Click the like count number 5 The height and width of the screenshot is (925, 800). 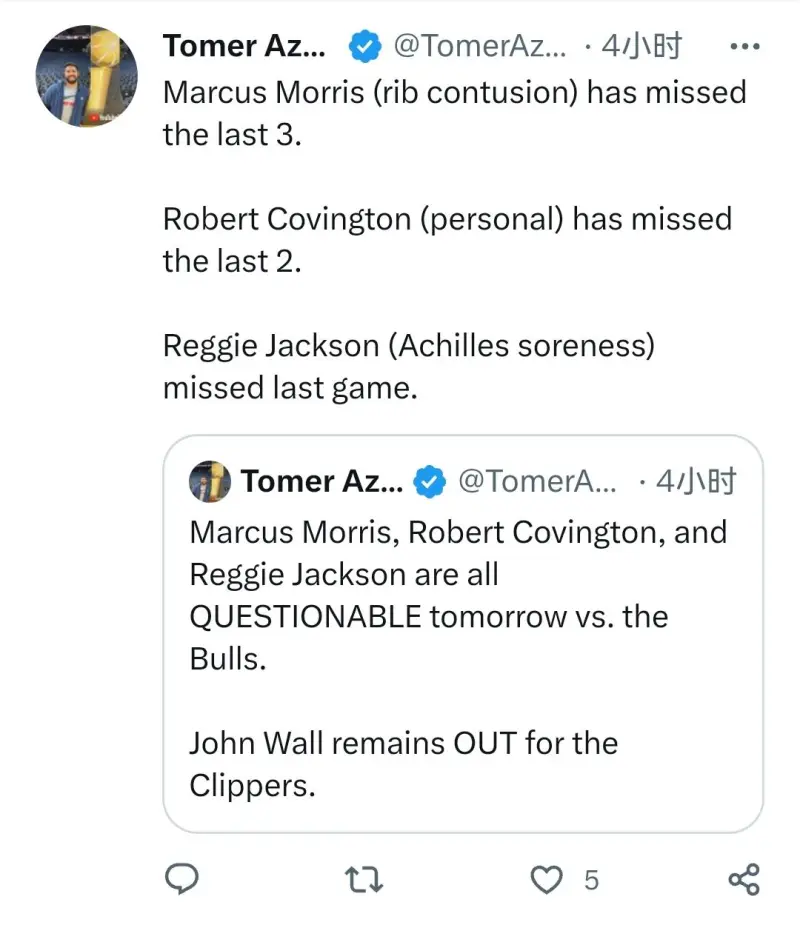pos(592,880)
